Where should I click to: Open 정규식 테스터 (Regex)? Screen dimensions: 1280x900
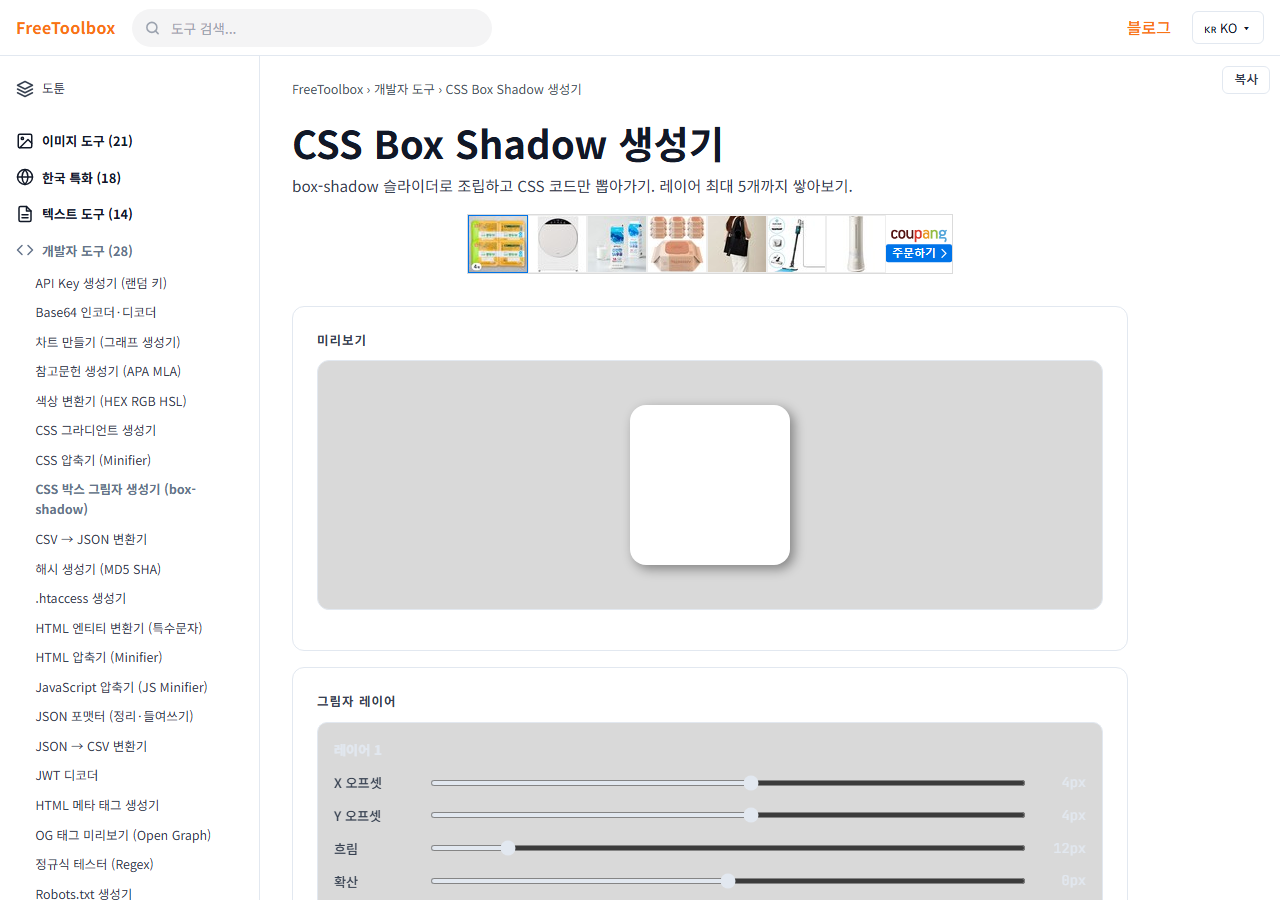pos(94,864)
